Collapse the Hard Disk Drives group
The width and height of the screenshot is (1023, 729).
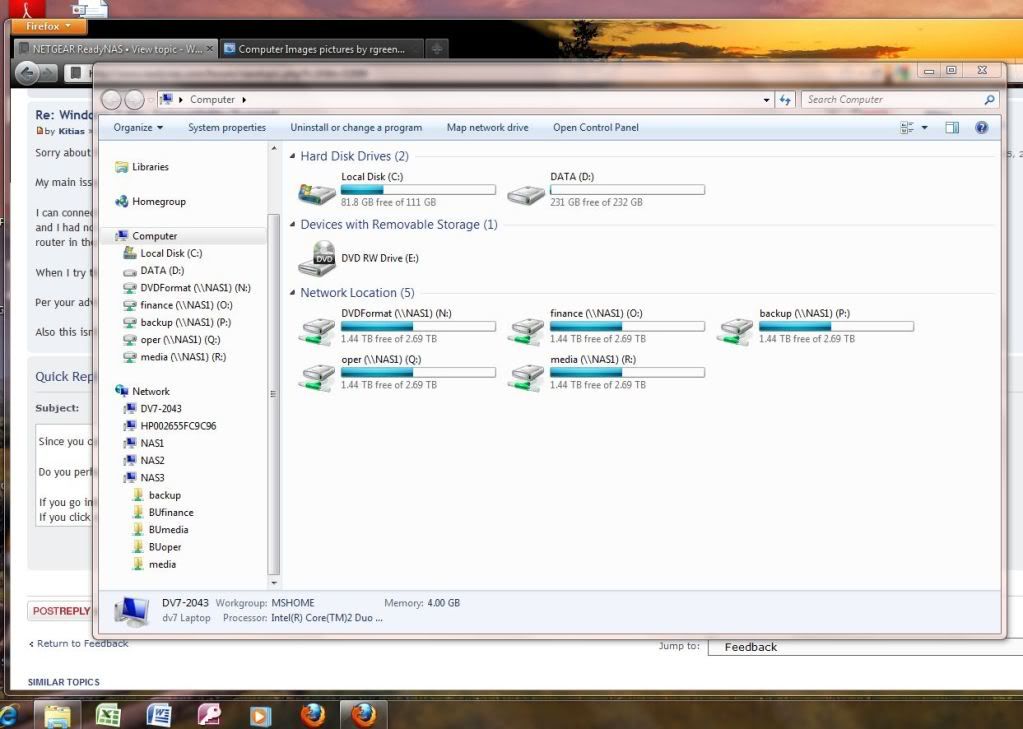pyautogui.click(x=292, y=157)
